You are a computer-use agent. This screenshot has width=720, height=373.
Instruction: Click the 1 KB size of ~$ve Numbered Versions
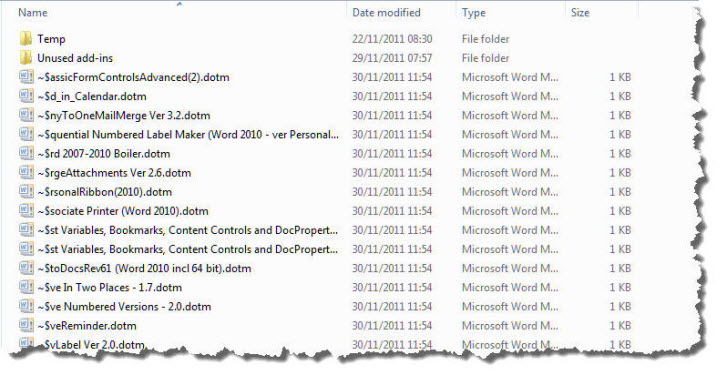click(620, 306)
